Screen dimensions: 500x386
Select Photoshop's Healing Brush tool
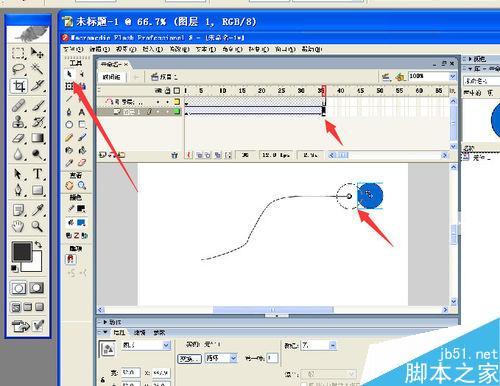[18, 106]
